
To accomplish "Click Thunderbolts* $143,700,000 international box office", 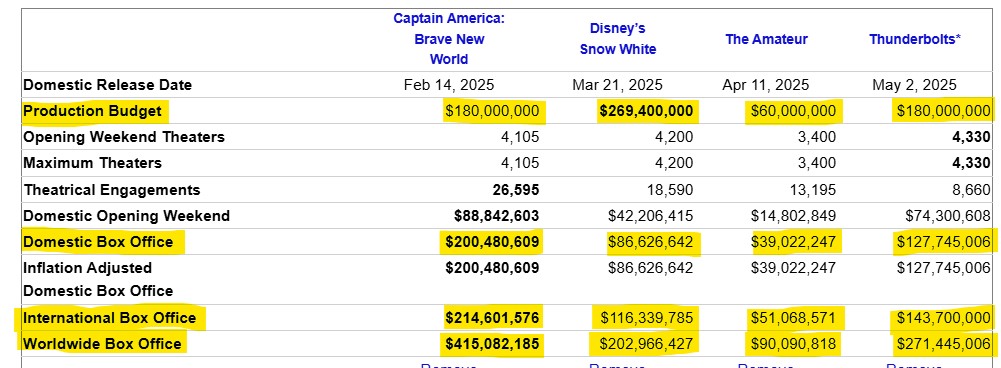I will point(944,318).
